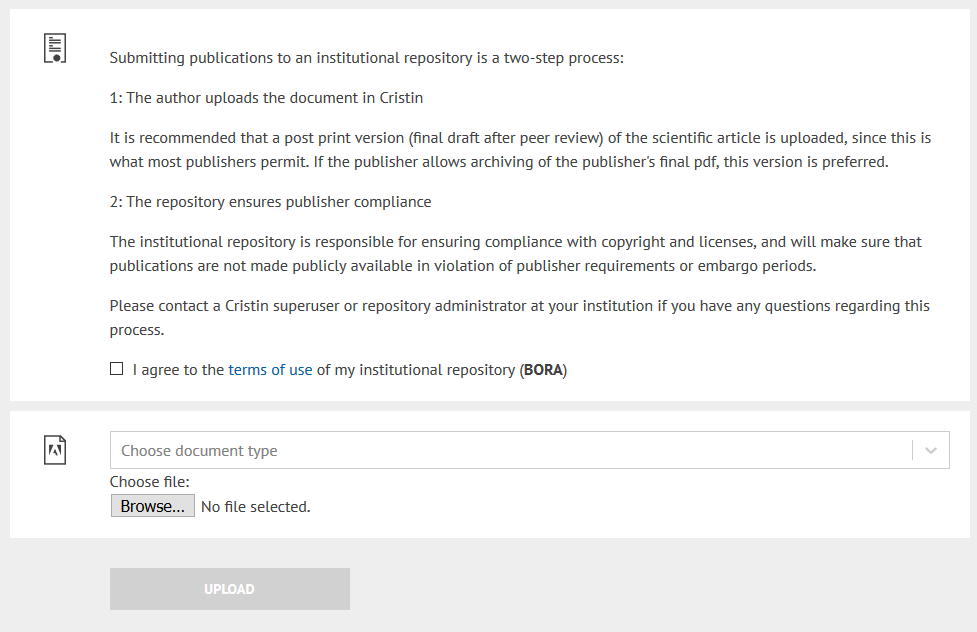
Task: Click the document info icon
Action: tap(55, 48)
